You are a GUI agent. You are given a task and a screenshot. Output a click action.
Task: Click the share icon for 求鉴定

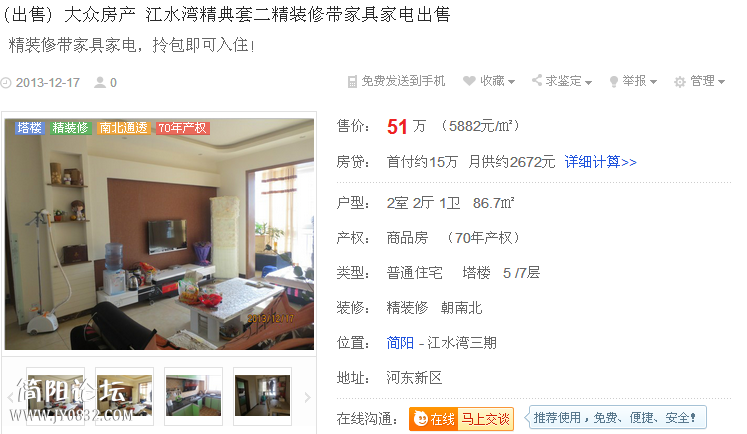[537, 80]
